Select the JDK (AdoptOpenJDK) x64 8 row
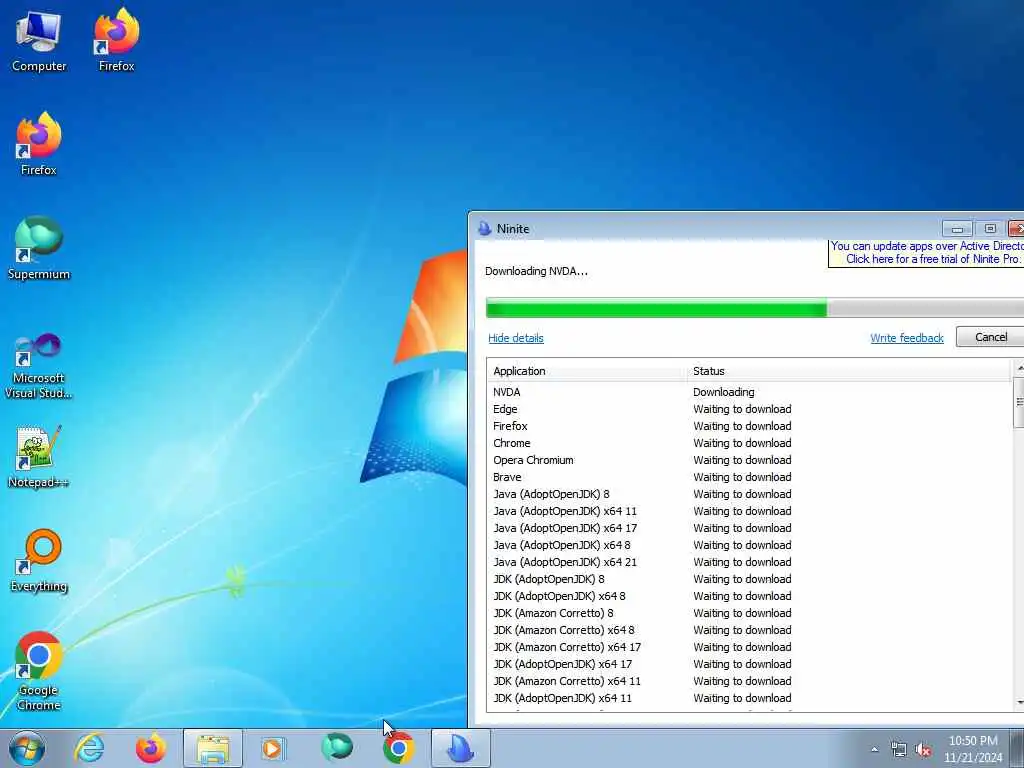Screen dimensions: 1024x768 749,596
